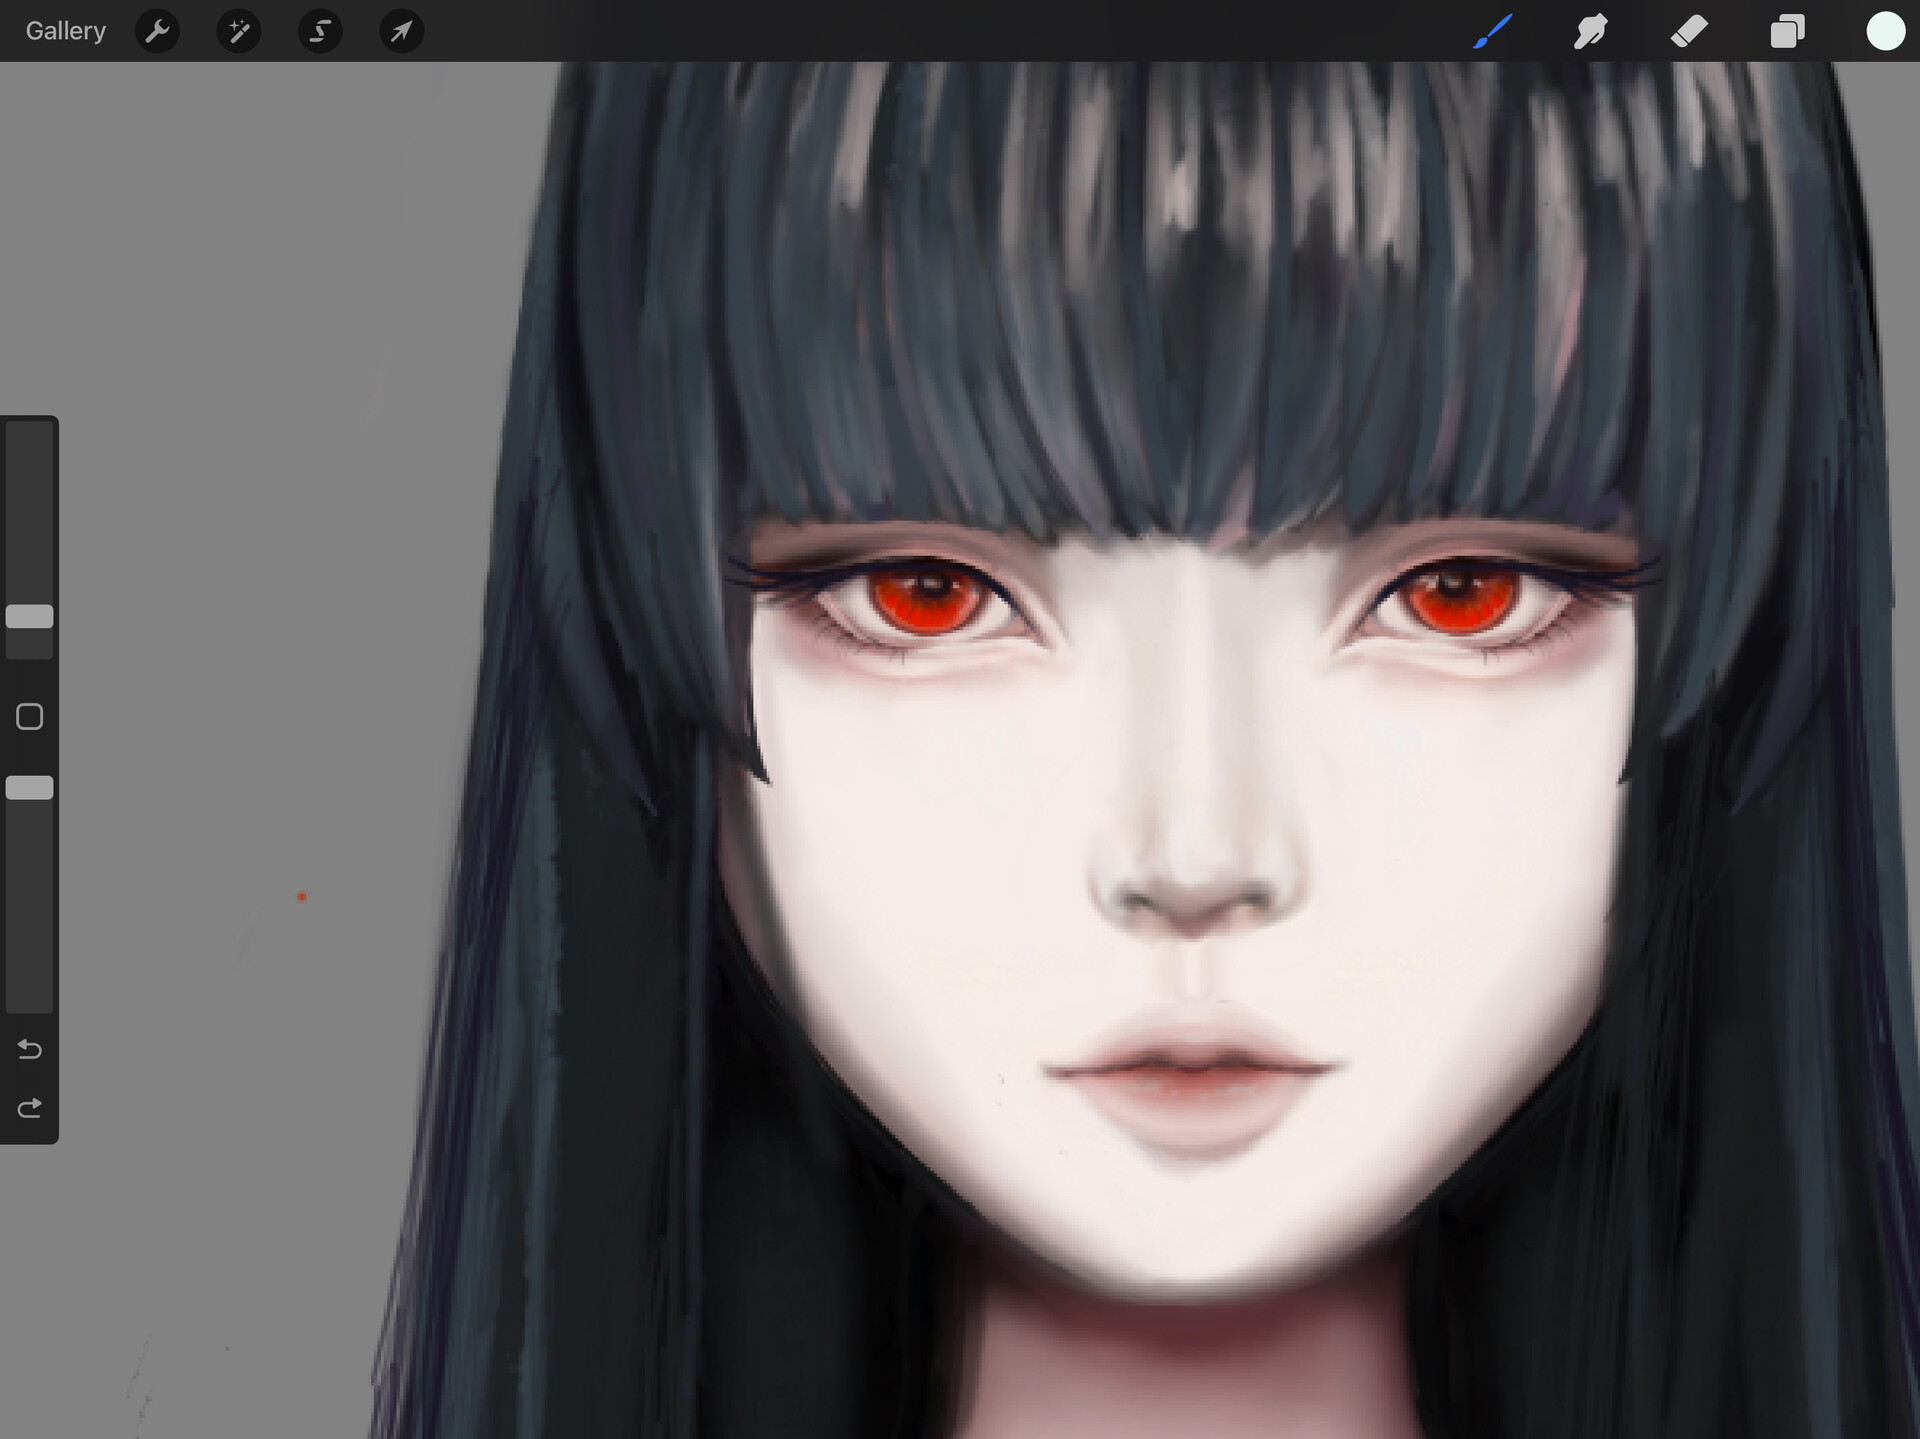The height and width of the screenshot is (1439, 1920).
Task: Toggle the smudge tool active state
Action: click(x=1590, y=30)
